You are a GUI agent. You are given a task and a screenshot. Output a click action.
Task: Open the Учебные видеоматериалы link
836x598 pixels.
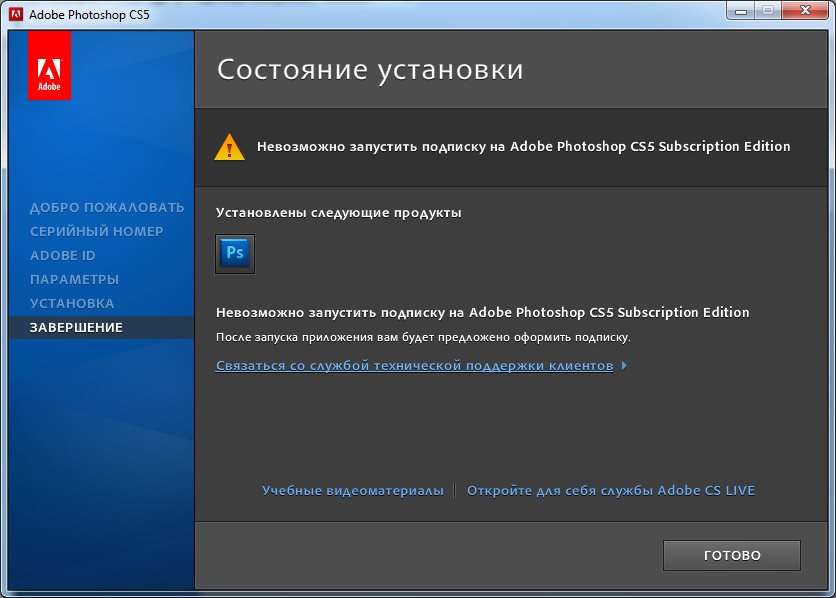click(x=352, y=490)
